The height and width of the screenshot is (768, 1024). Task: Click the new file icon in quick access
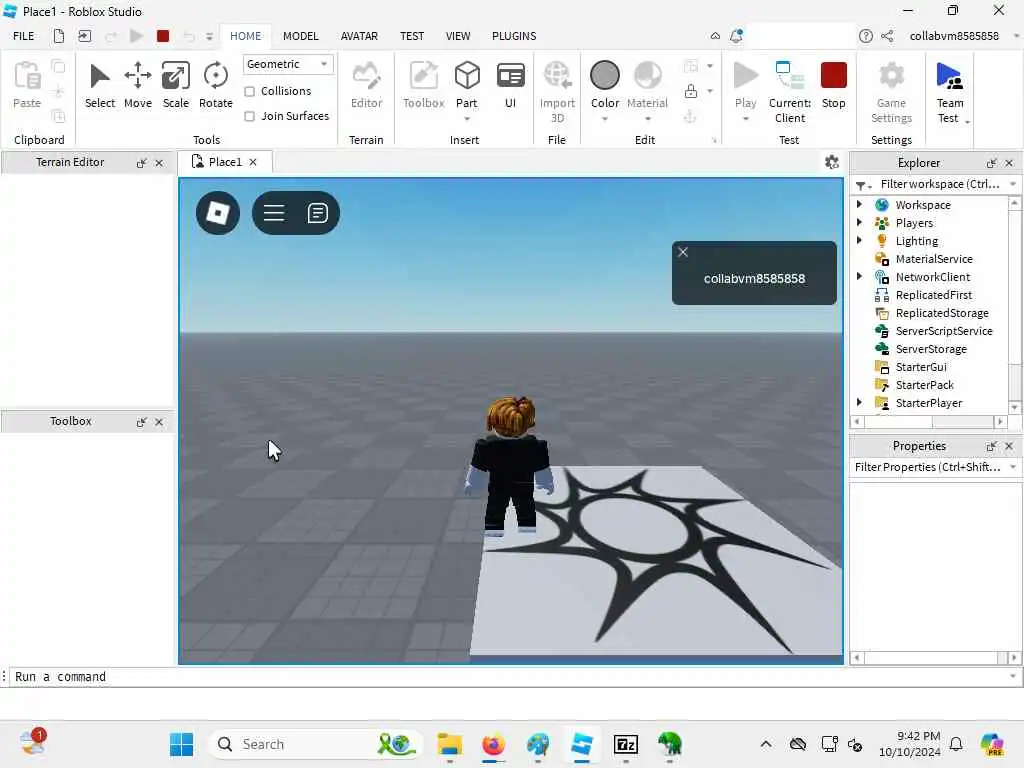59,36
